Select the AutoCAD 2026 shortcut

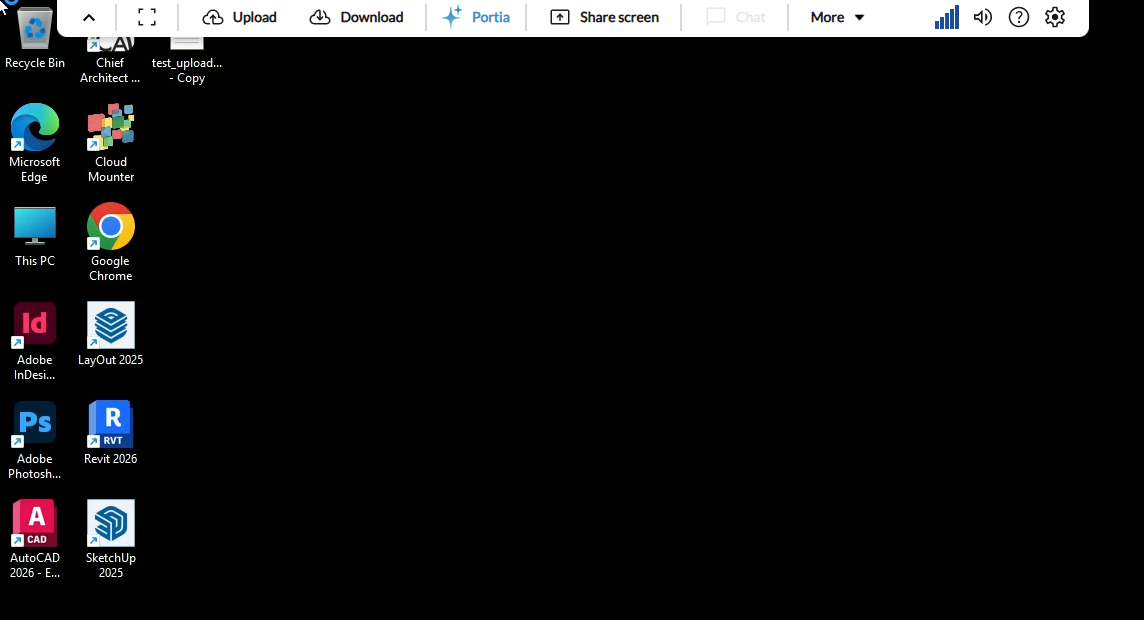34,539
